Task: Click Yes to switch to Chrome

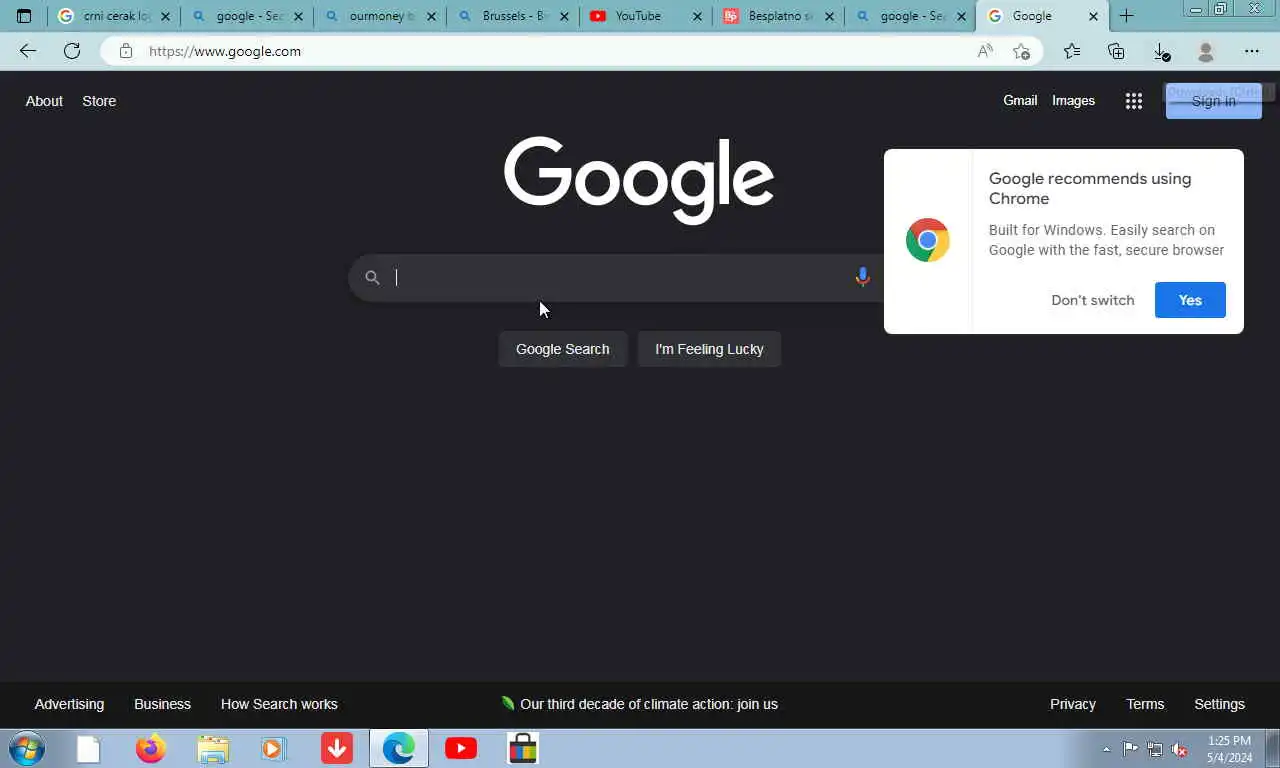Action: (x=1190, y=300)
